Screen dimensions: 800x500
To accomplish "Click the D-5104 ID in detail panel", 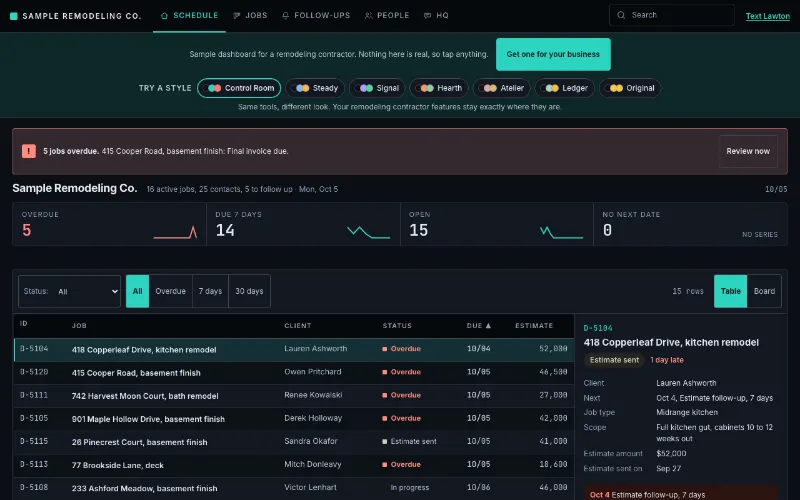I will [598, 328].
